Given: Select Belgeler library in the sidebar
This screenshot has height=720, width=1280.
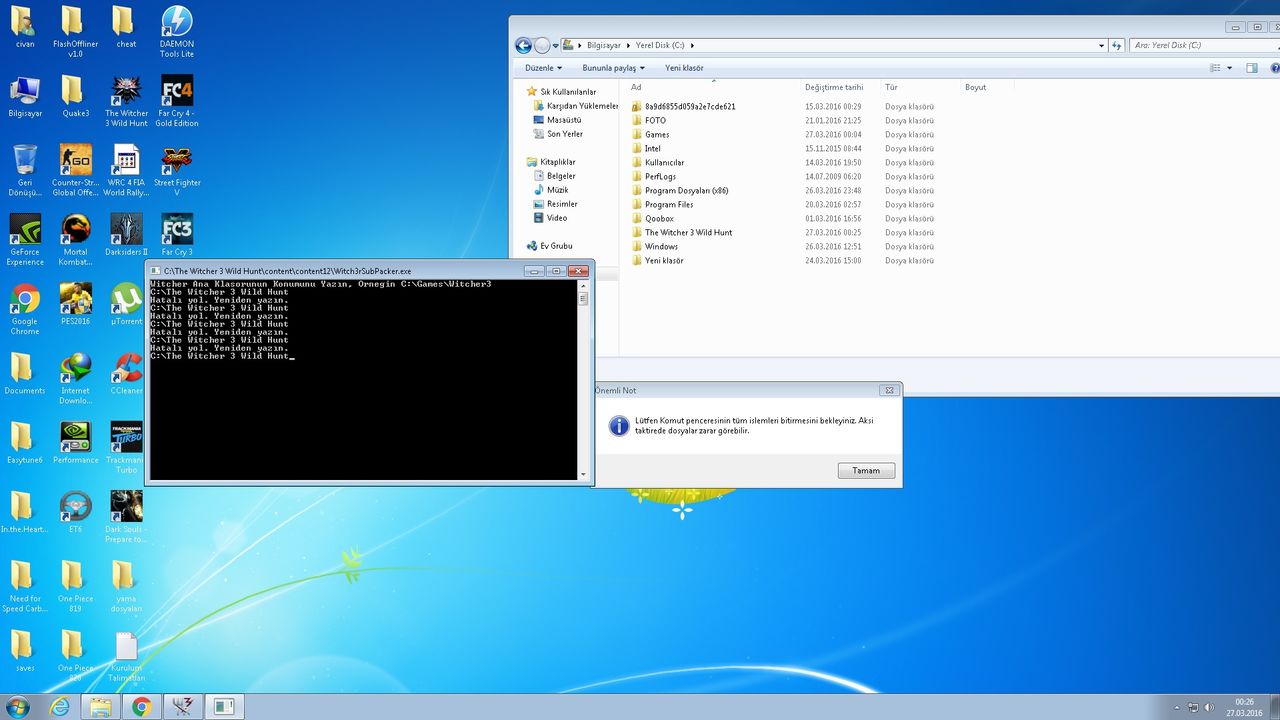Looking at the screenshot, I should pyautogui.click(x=560, y=175).
